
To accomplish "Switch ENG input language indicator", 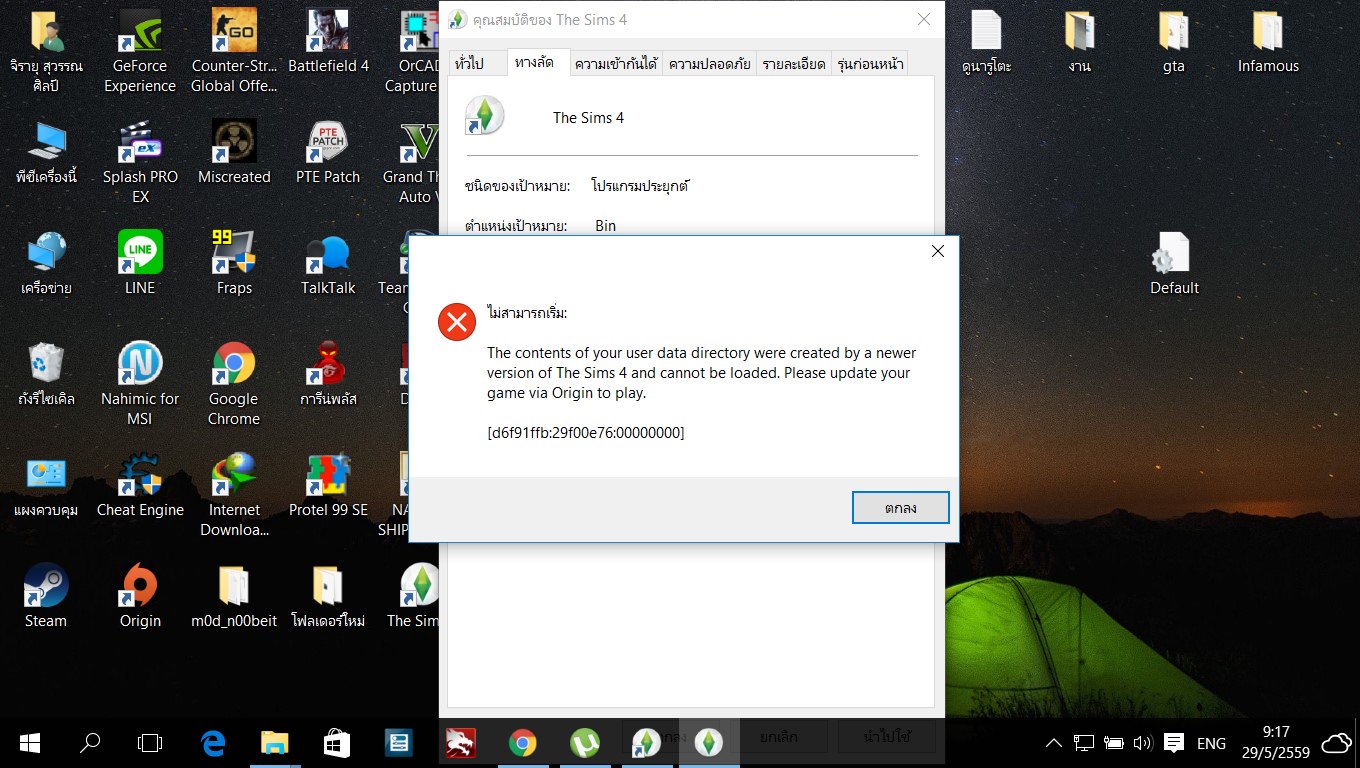I will coord(1211,743).
